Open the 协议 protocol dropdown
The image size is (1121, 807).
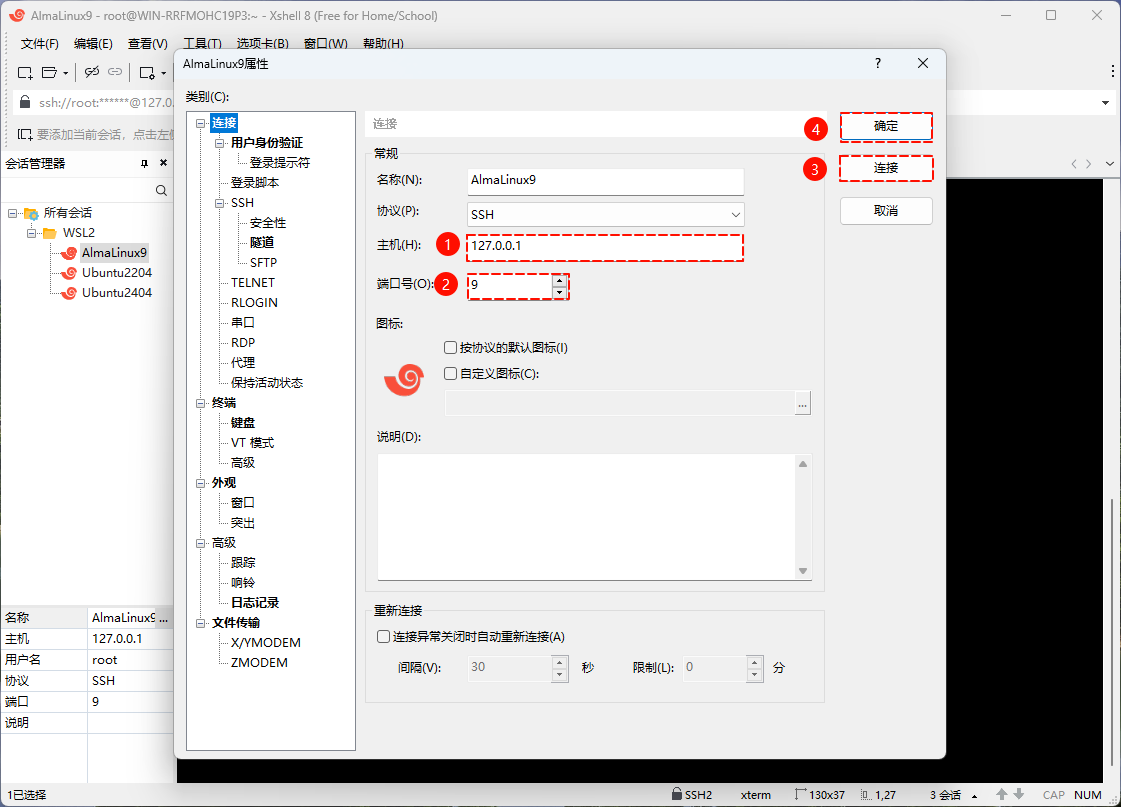point(737,214)
